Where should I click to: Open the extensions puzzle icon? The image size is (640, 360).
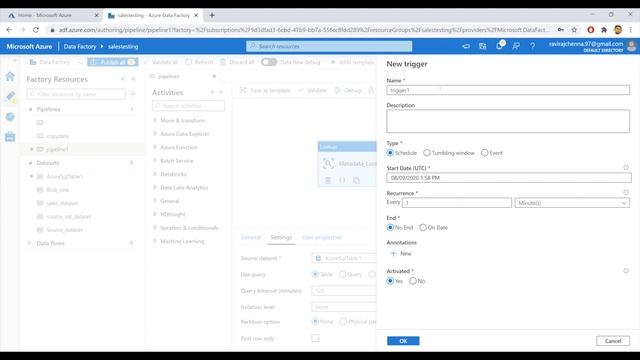[x=604, y=30]
